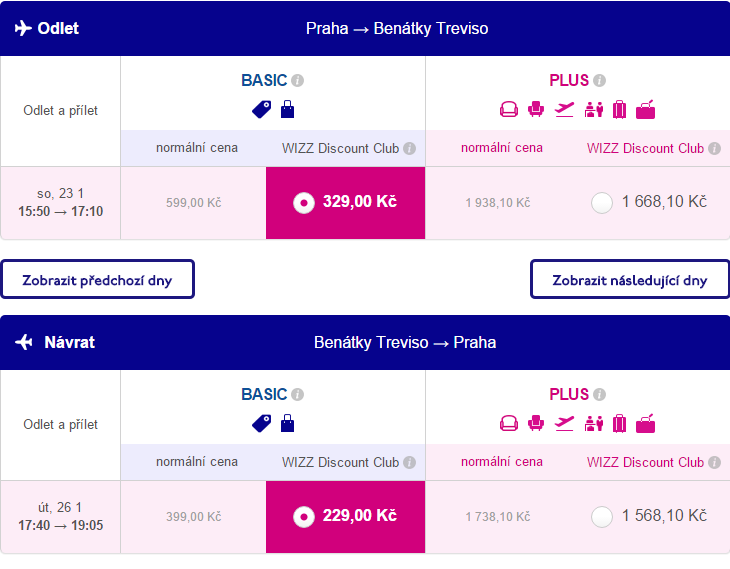
Task: Click the small bag icon under return BASIC
Action: tap(288, 423)
